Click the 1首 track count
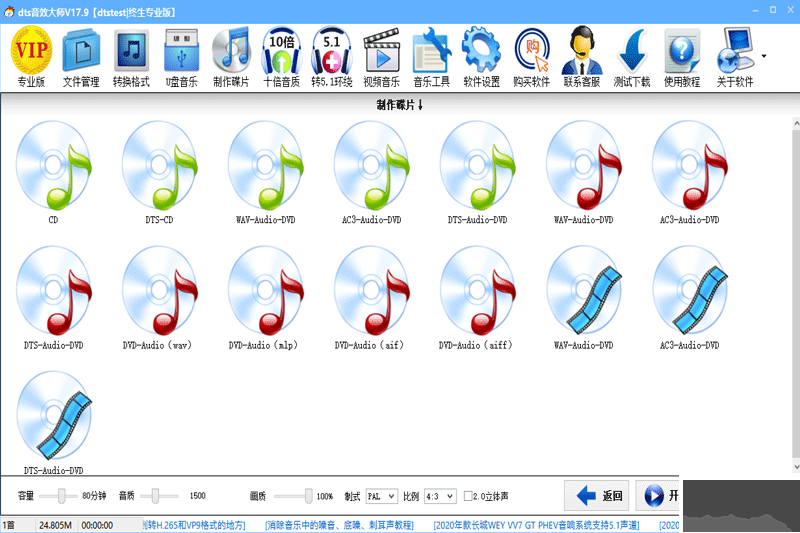Screen dimensions: 800x533 (9, 525)
